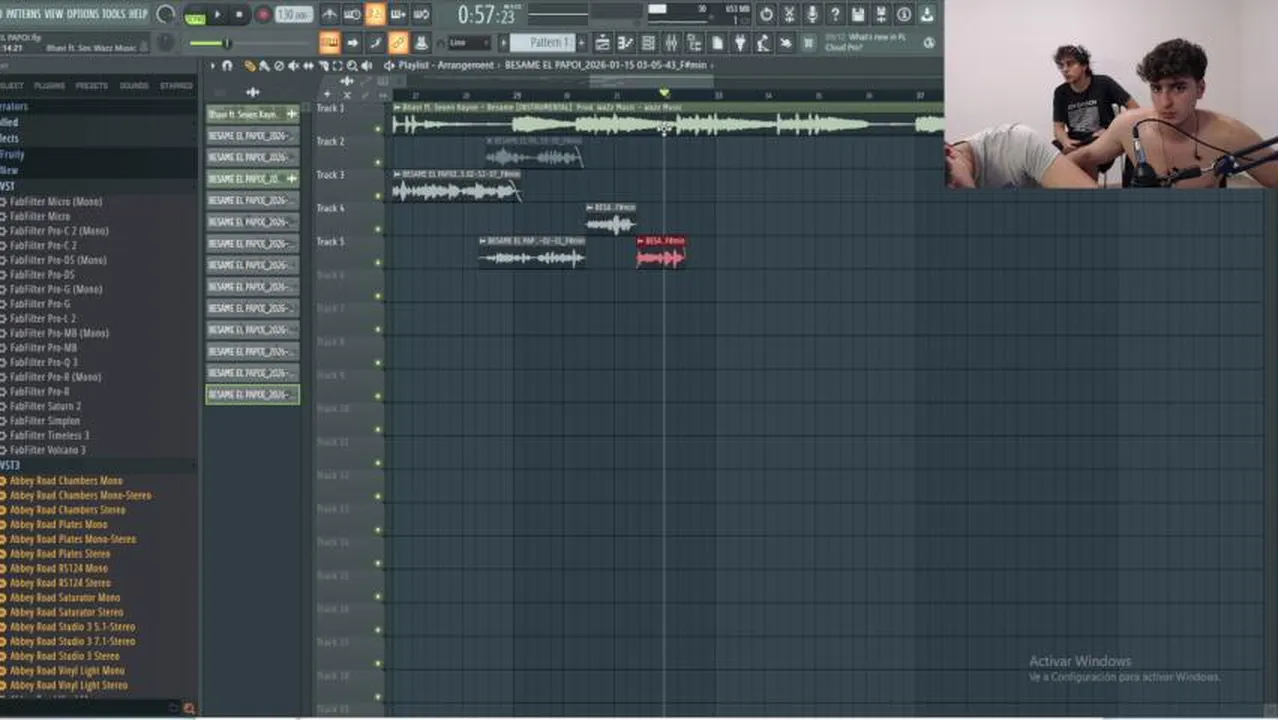Open the OPTIONS menu

[83, 13]
